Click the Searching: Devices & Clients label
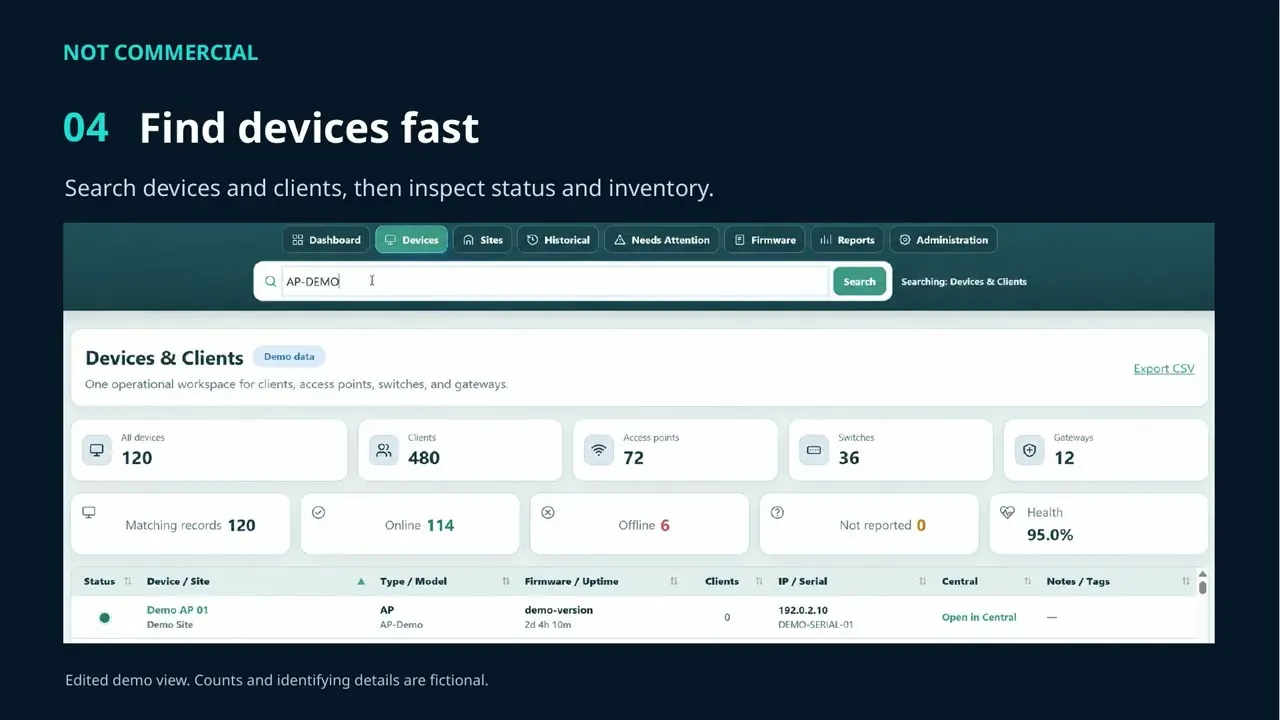Viewport: 1280px width, 720px height. point(964,282)
